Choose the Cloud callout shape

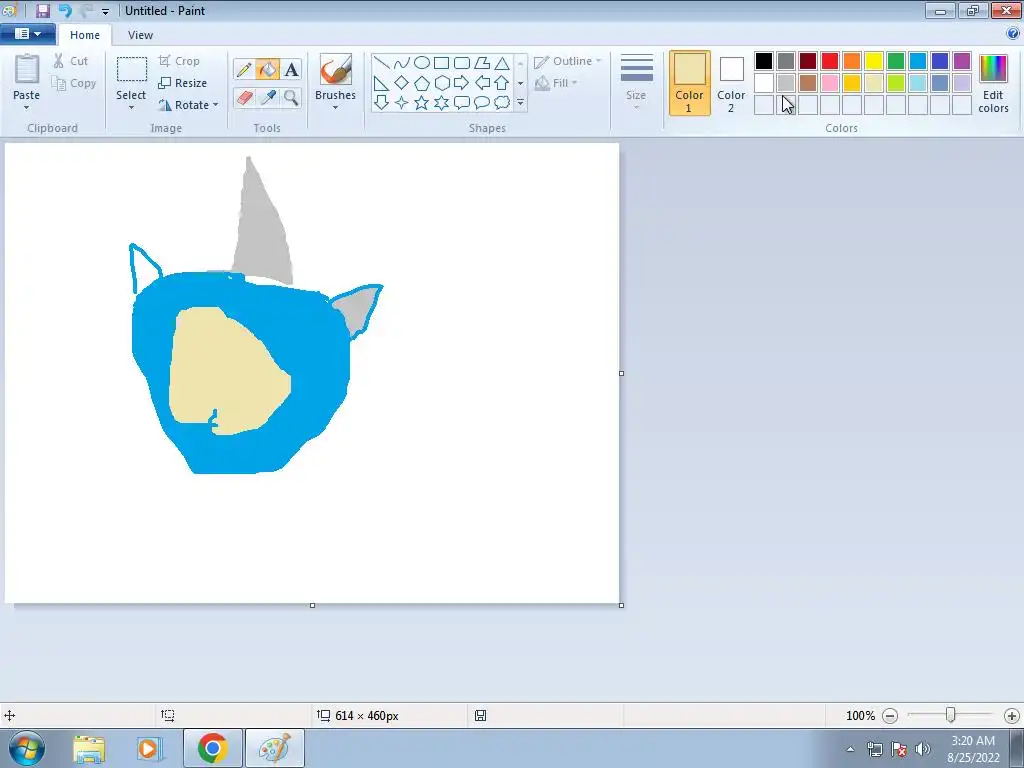(502, 103)
